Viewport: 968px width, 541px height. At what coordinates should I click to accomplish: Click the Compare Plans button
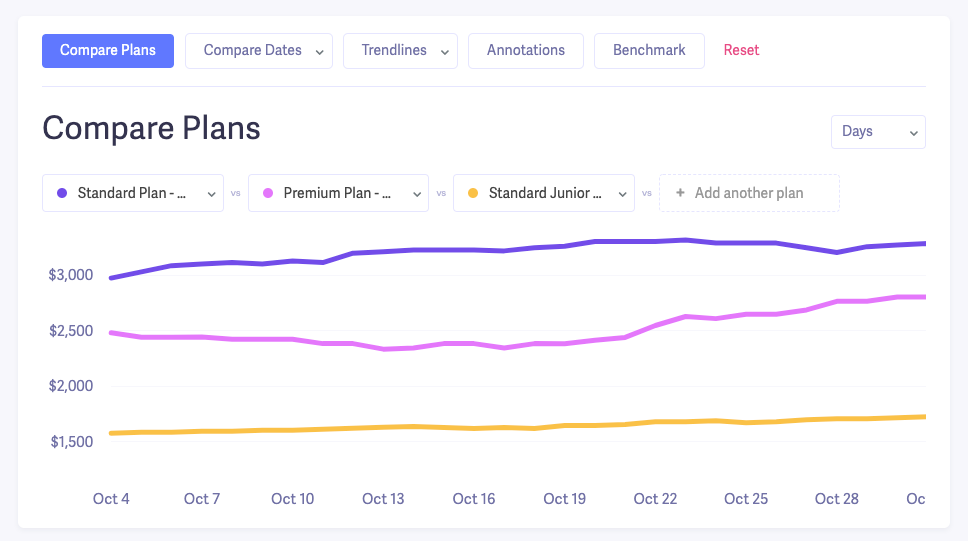click(108, 51)
